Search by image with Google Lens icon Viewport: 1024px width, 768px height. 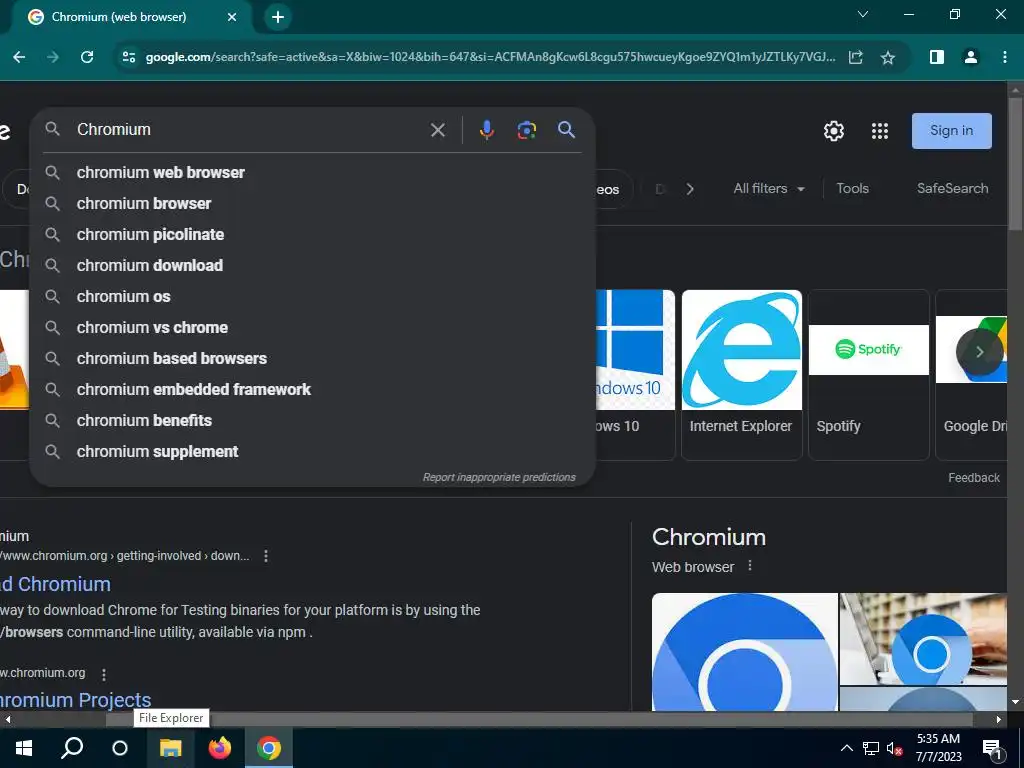click(526, 130)
